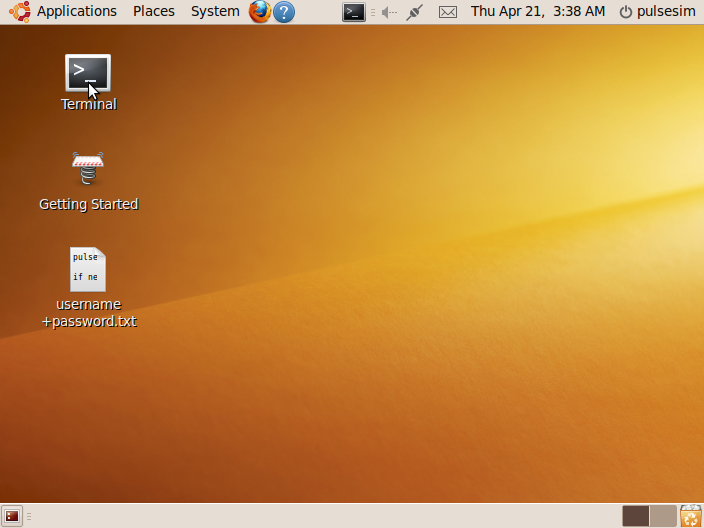Image resolution: width=704 pixels, height=528 pixels.
Task: Open the Trash icon in bottom panel
Action: (x=691, y=516)
